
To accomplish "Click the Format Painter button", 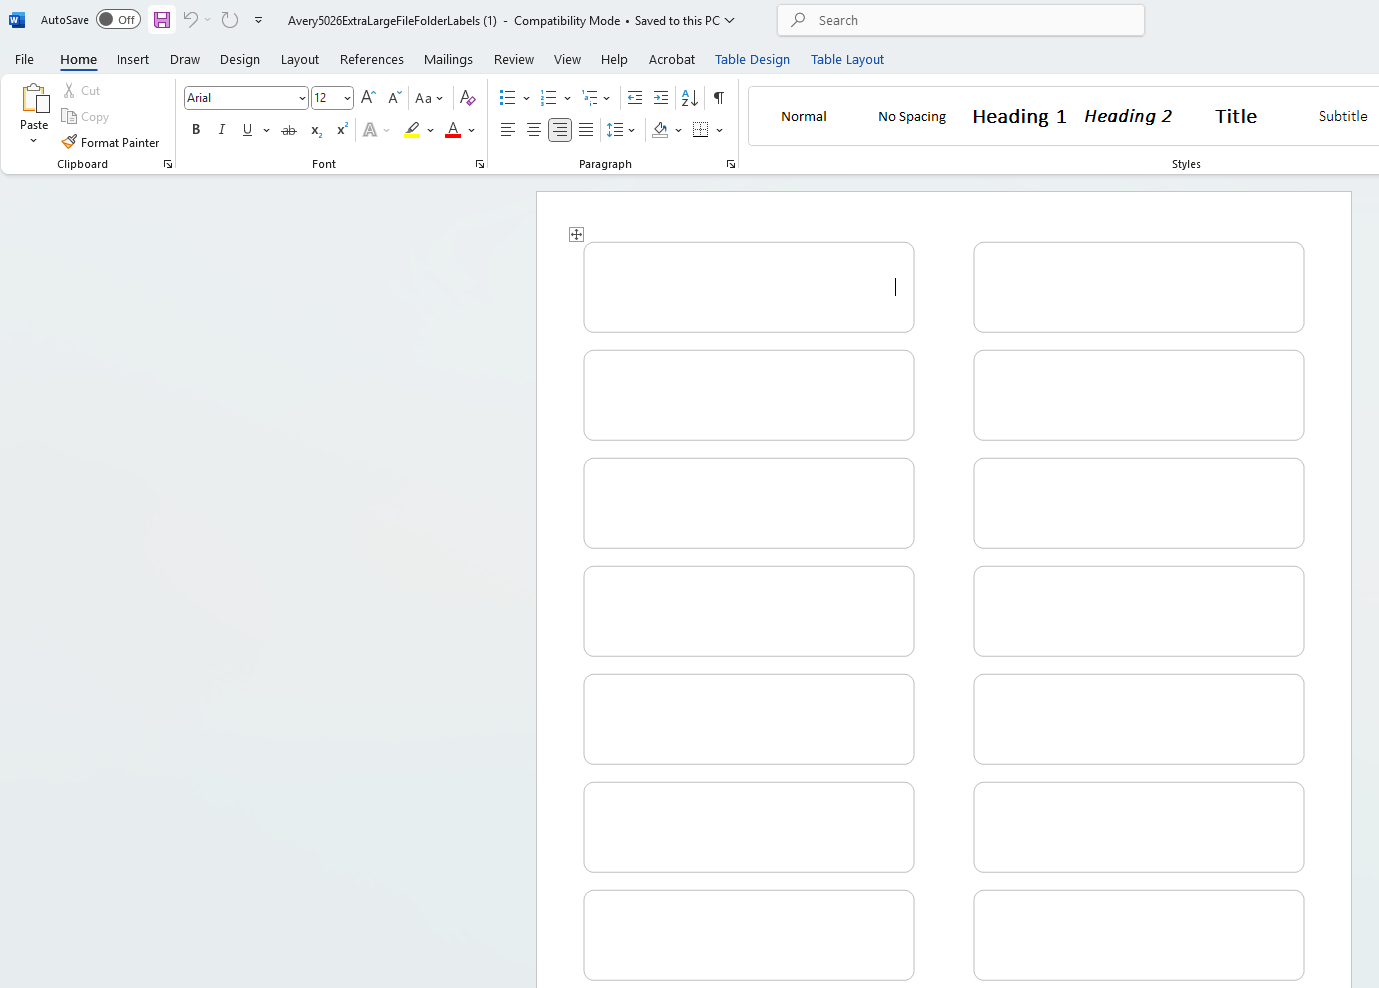I will (110, 142).
